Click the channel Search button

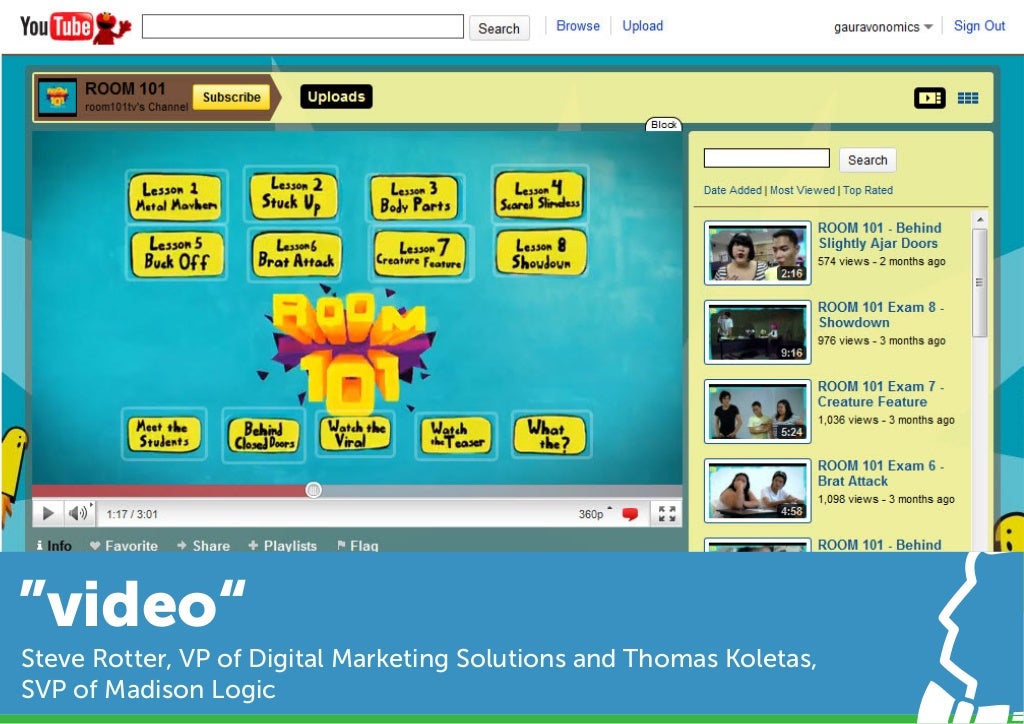[867, 160]
